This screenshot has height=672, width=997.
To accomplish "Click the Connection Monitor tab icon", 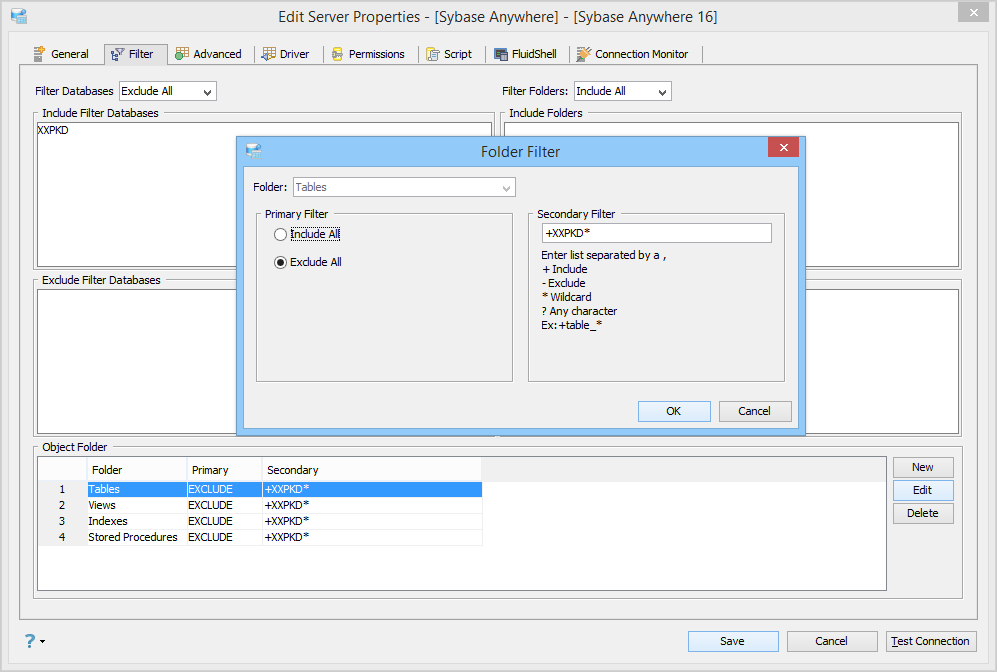I will (584, 54).
